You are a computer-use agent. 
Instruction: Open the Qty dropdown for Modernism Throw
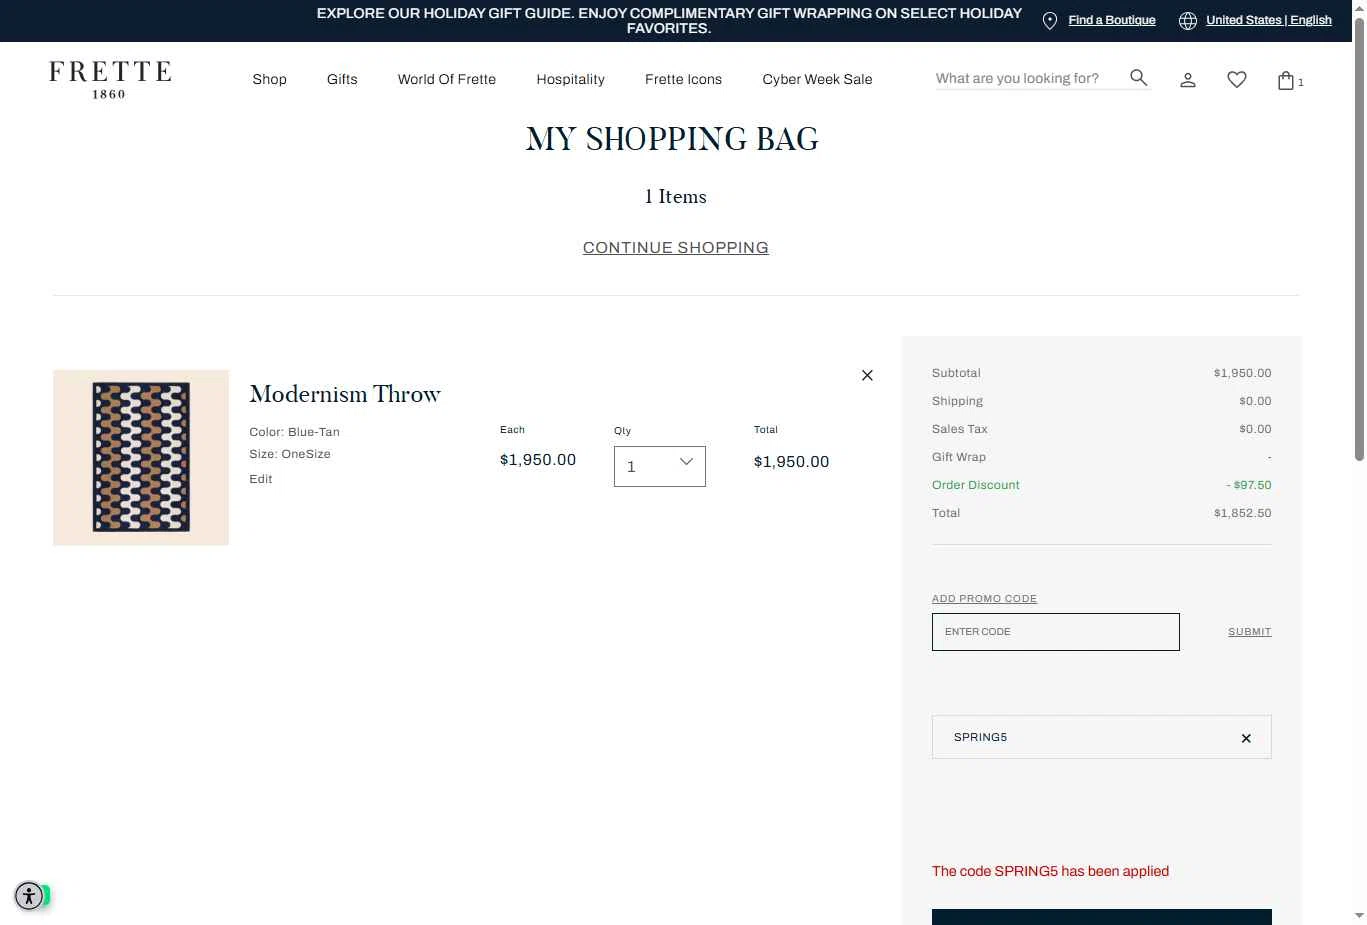[660, 466]
